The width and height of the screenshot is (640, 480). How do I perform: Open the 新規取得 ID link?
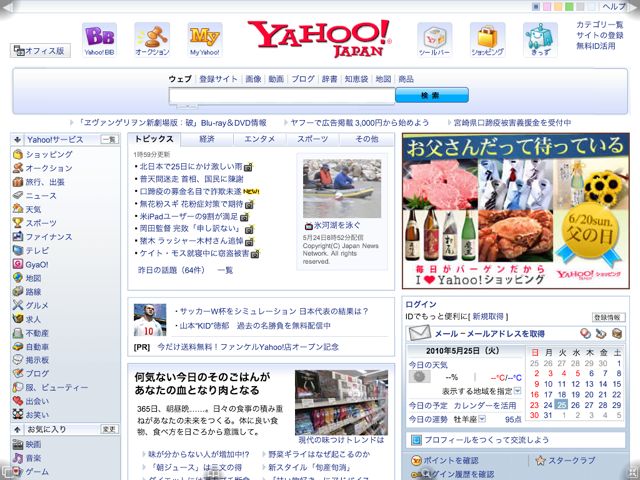pos(489,317)
